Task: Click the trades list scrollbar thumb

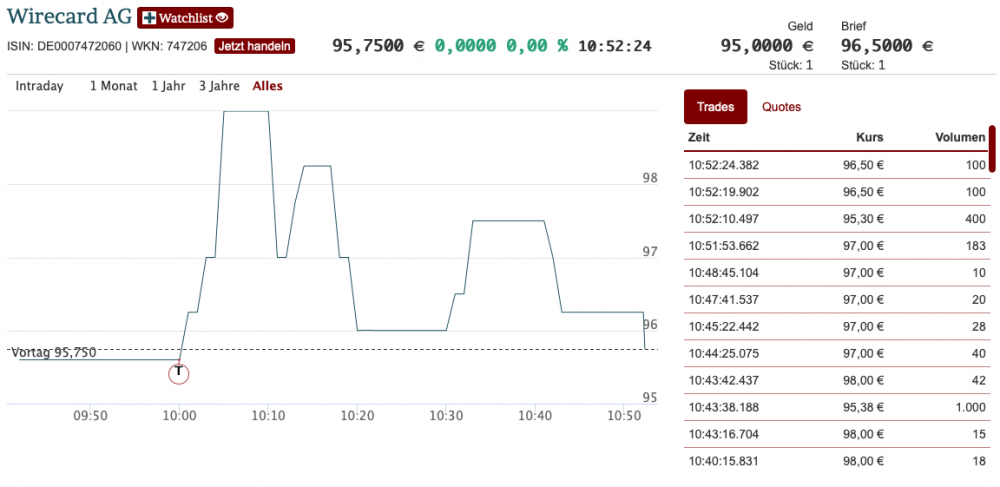Action: coord(992,149)
